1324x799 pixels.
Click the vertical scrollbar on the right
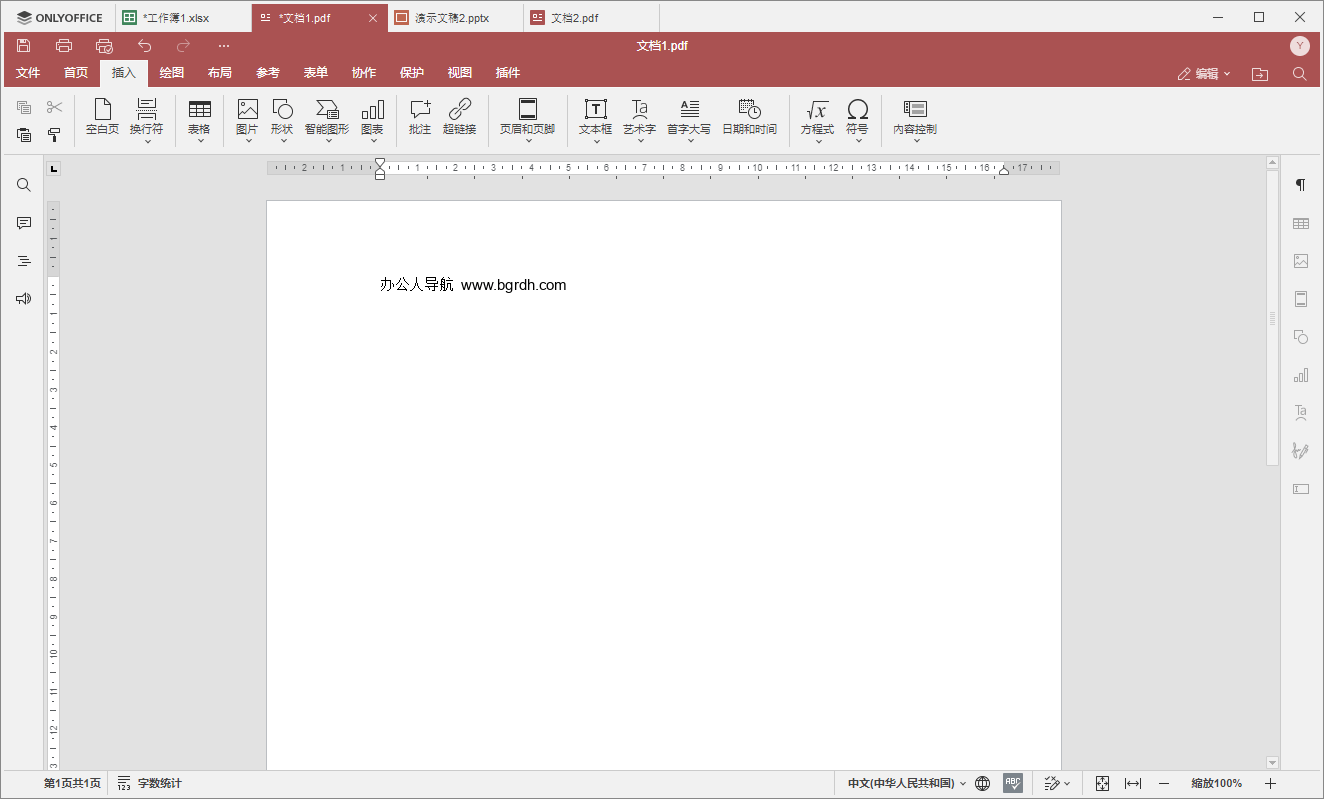click(1272, 318)
